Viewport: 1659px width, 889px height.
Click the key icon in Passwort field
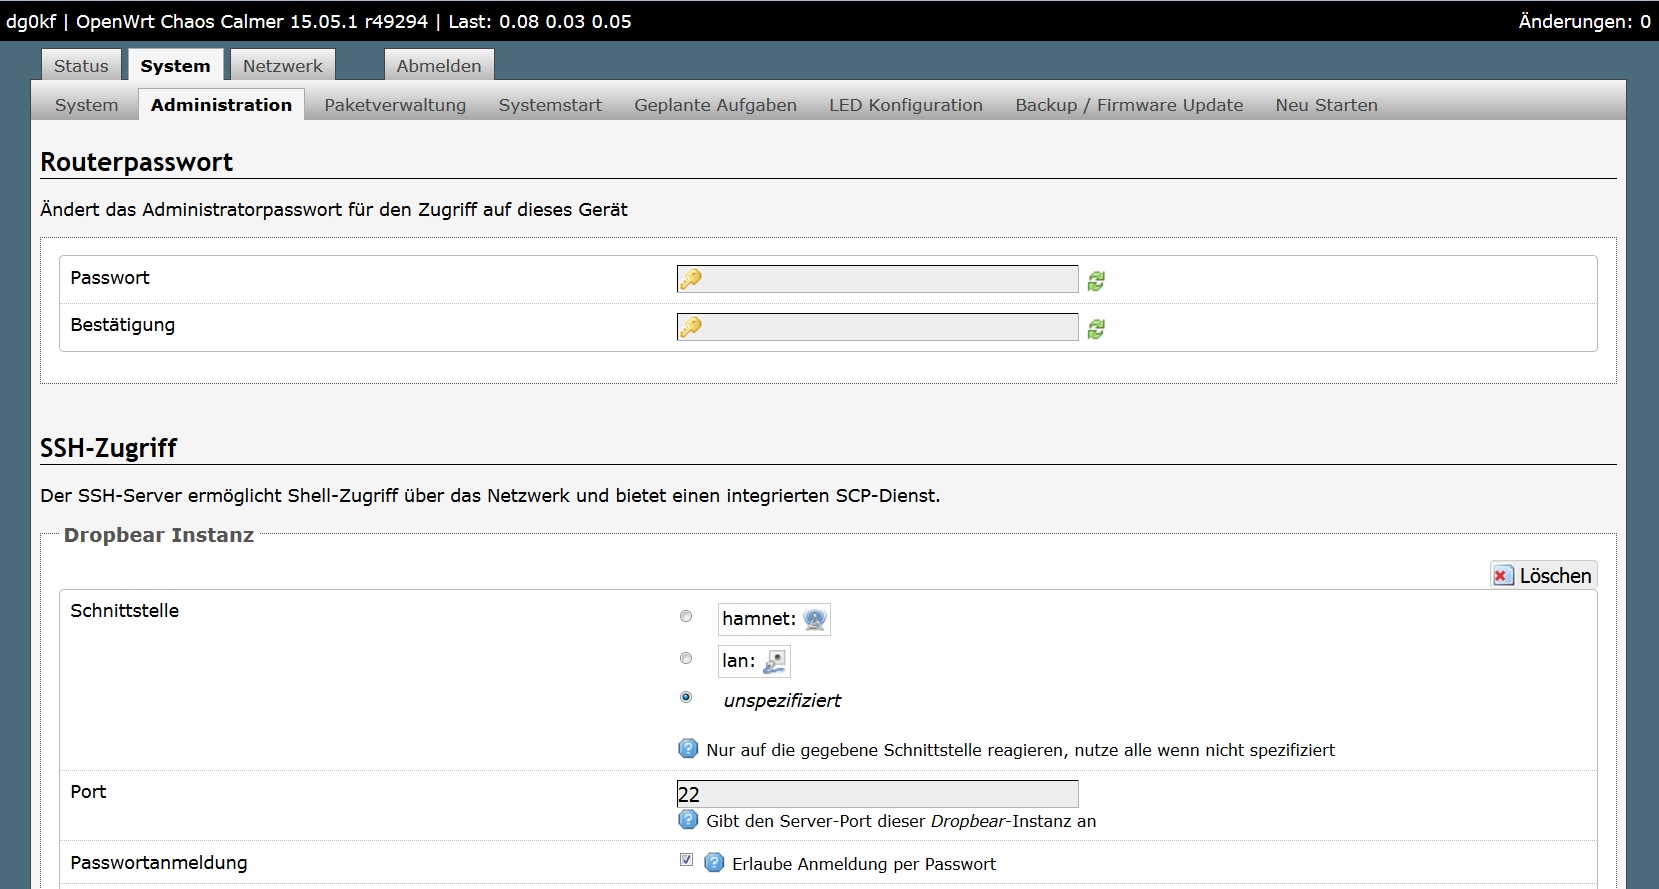tap(690, 279)
